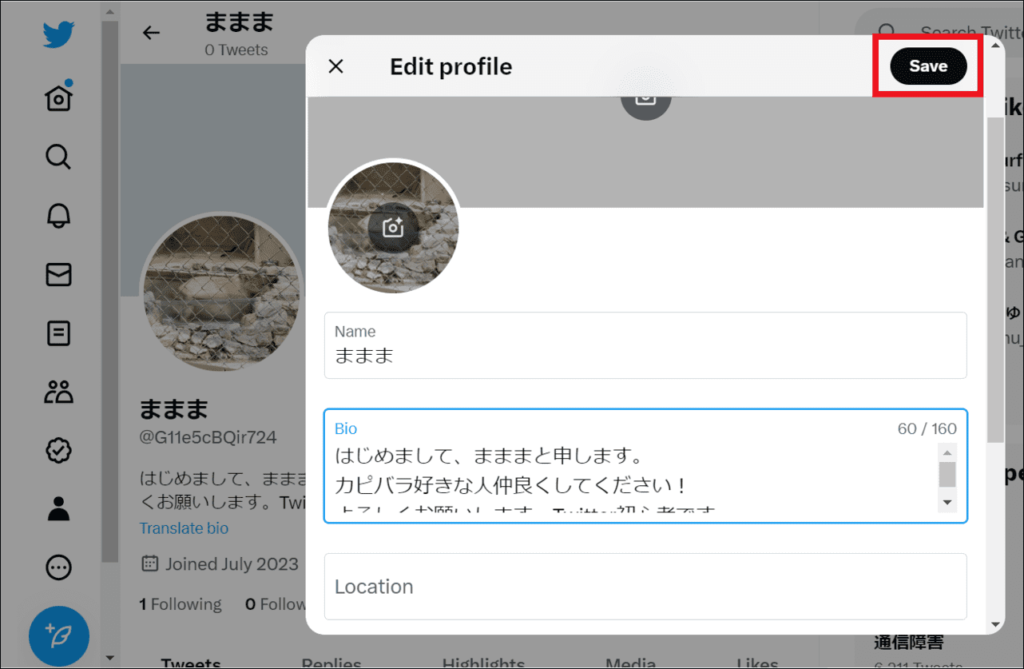The image size is (1024, 669).
Task: Open Lists icon in sidebar
Action: tap(58, 333)
